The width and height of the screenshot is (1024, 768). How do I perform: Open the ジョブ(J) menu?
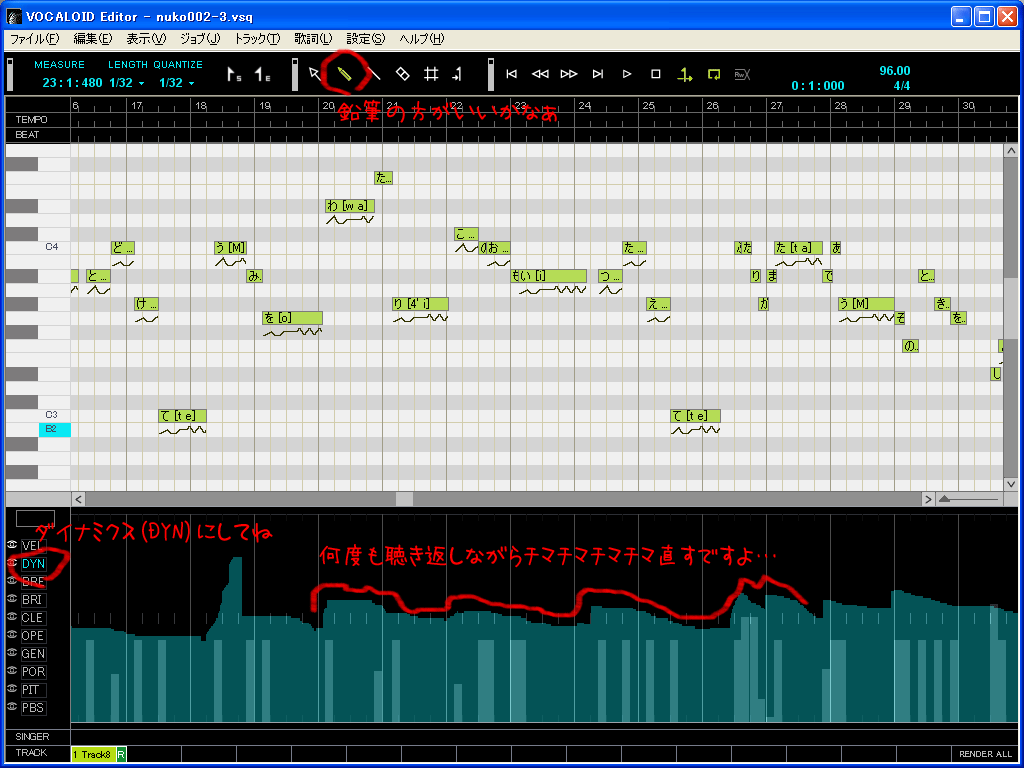(x=200, y=39)
